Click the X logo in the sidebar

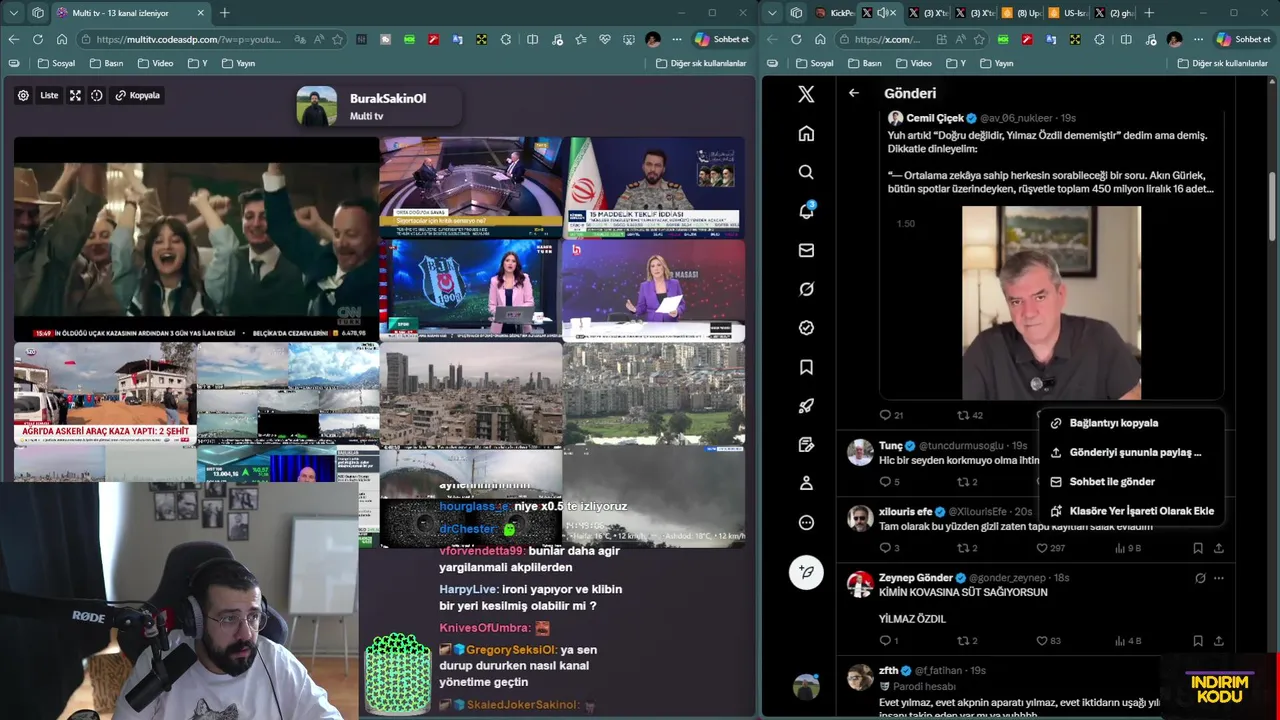[x=806, y=94]
